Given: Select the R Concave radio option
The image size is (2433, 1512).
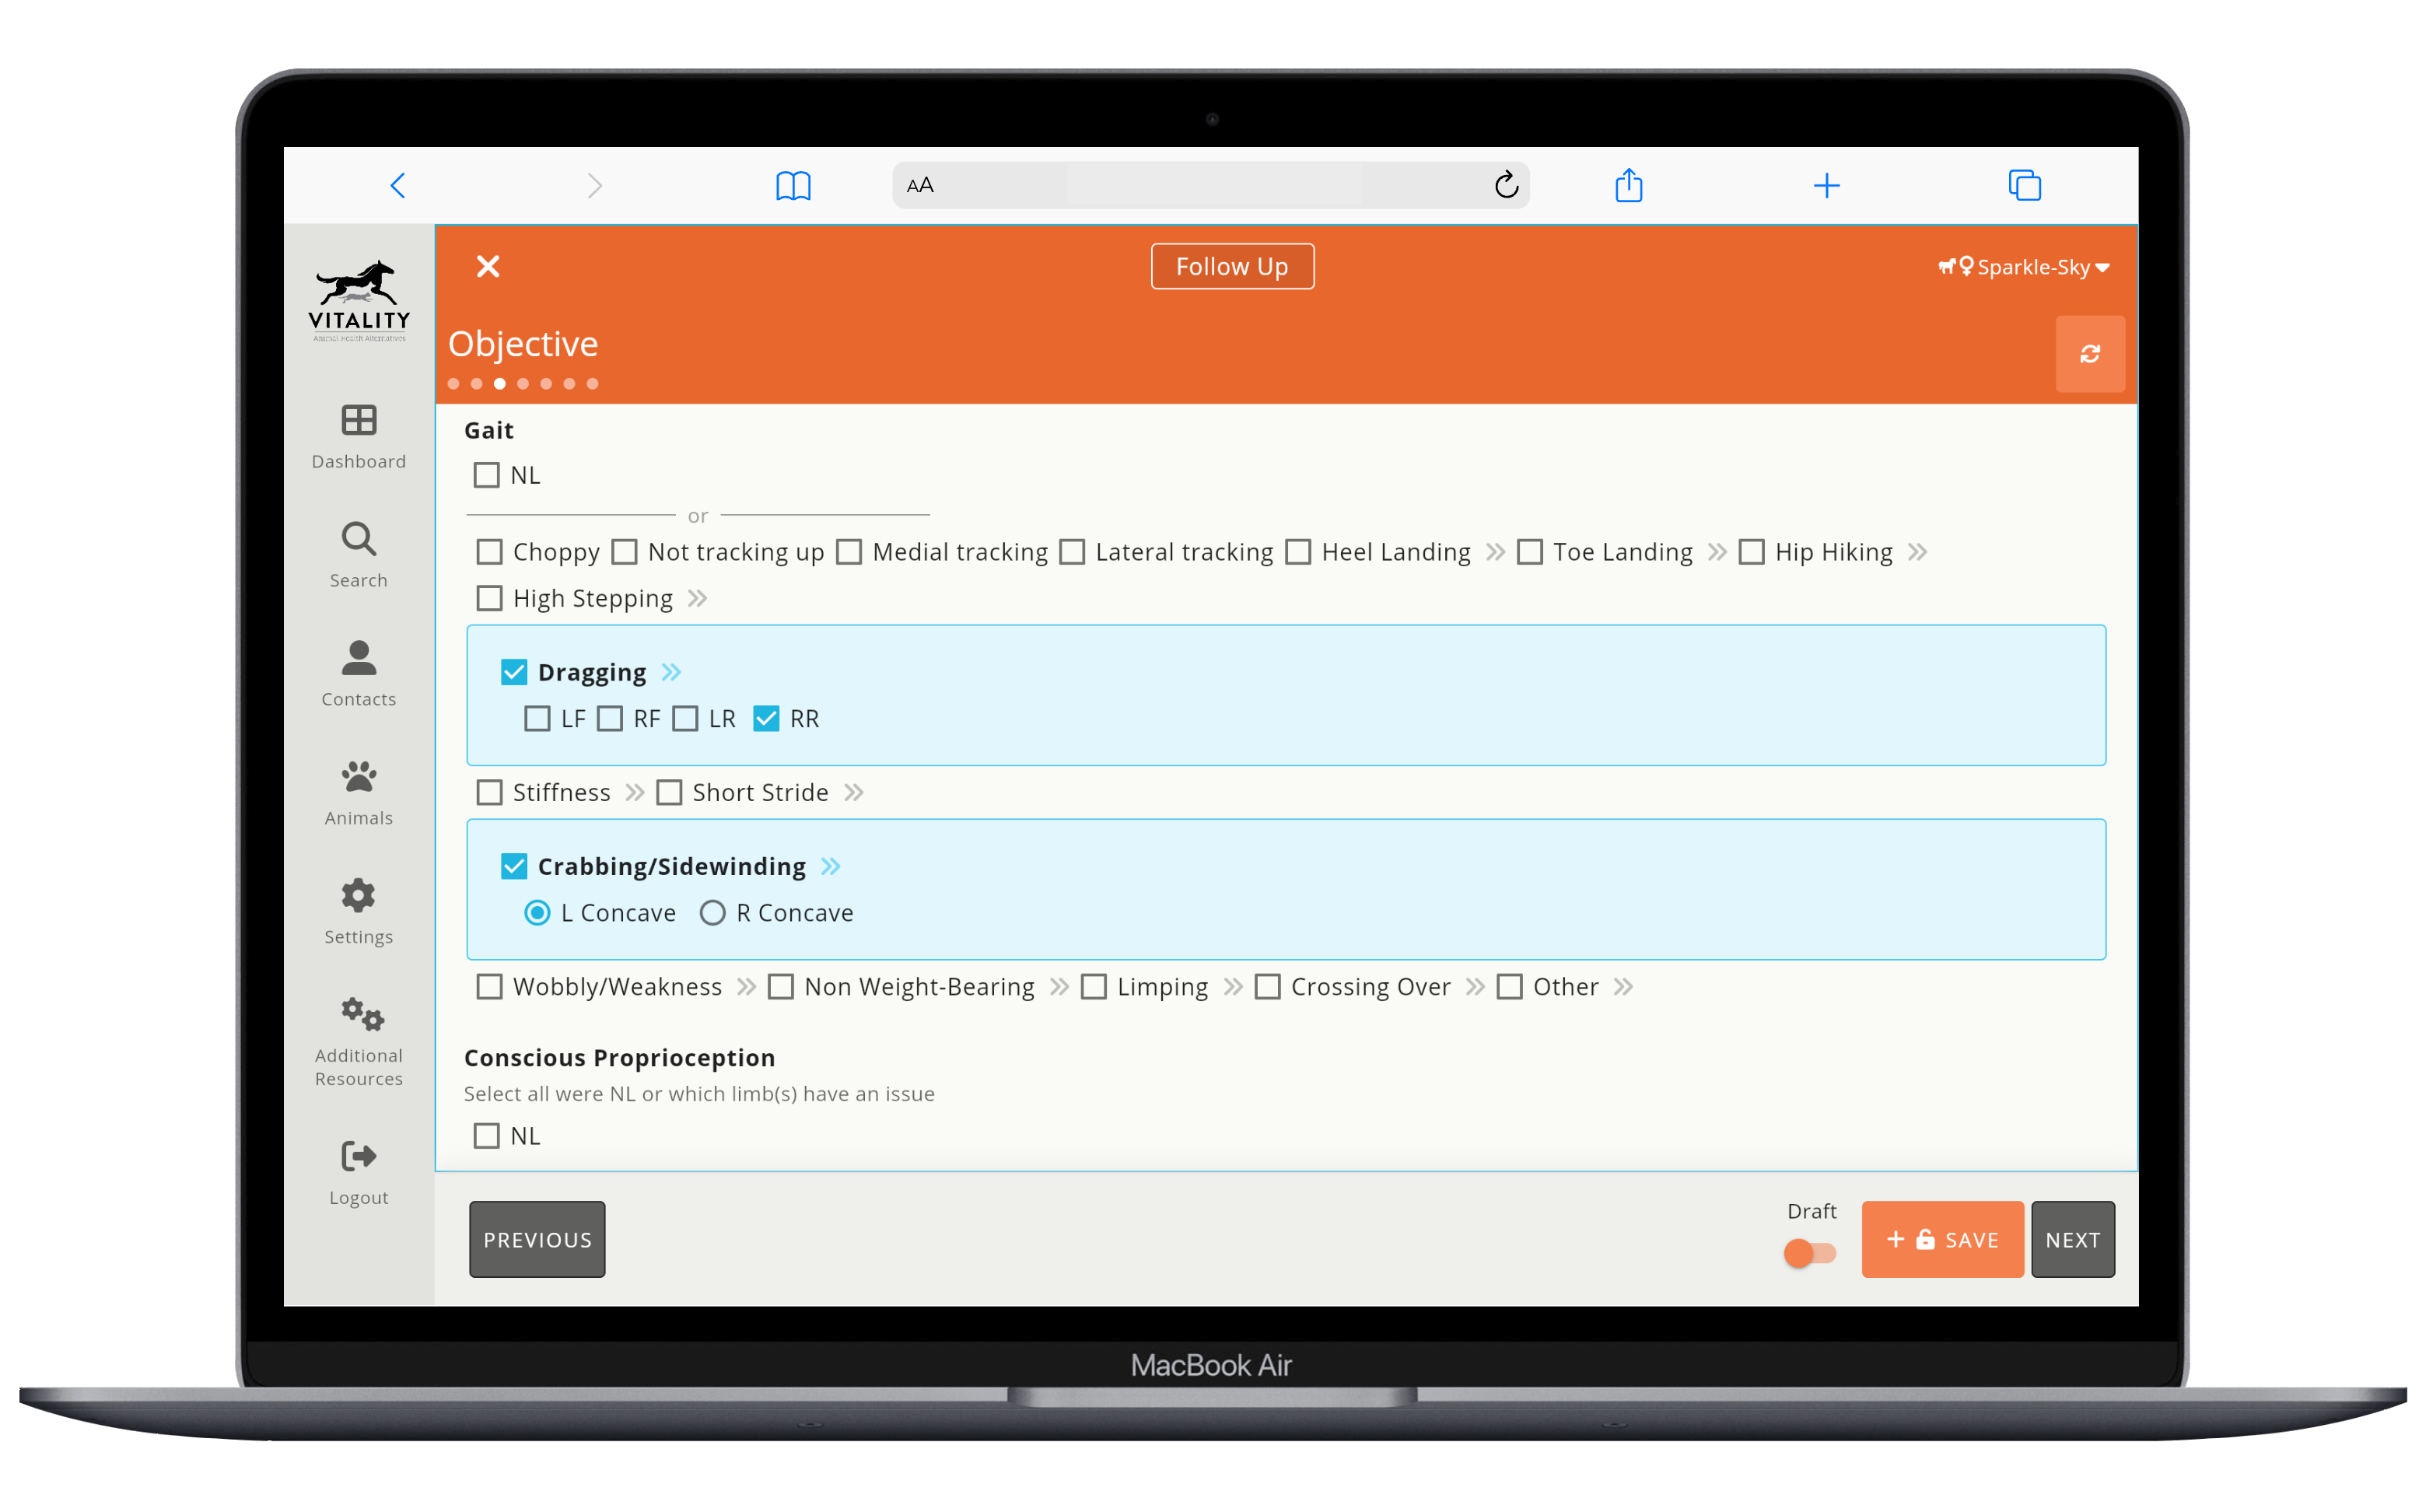Looking at the screenshot, I should tap(712, 913).
